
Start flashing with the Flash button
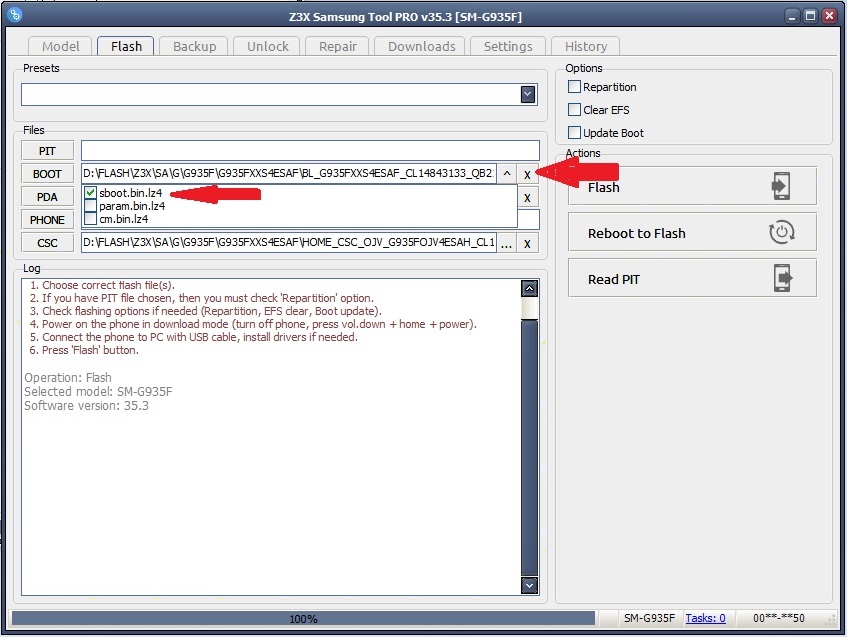click(692, 186)
